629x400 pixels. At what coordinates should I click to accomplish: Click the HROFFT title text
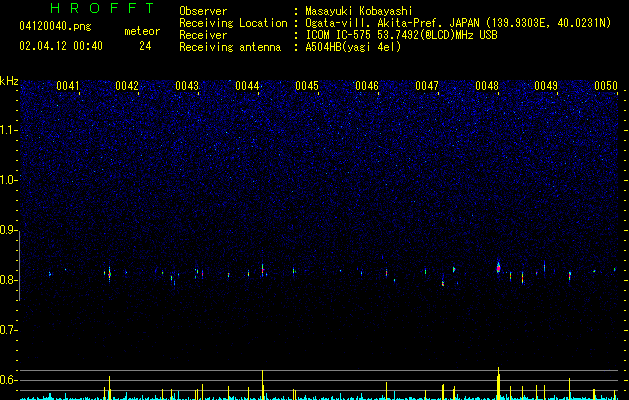102,8
